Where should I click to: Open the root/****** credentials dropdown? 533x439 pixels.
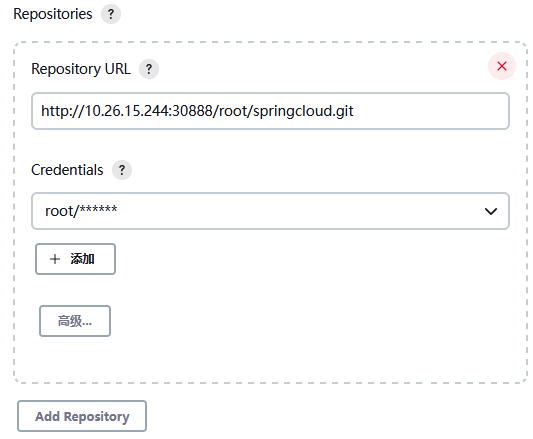point(270,211)
